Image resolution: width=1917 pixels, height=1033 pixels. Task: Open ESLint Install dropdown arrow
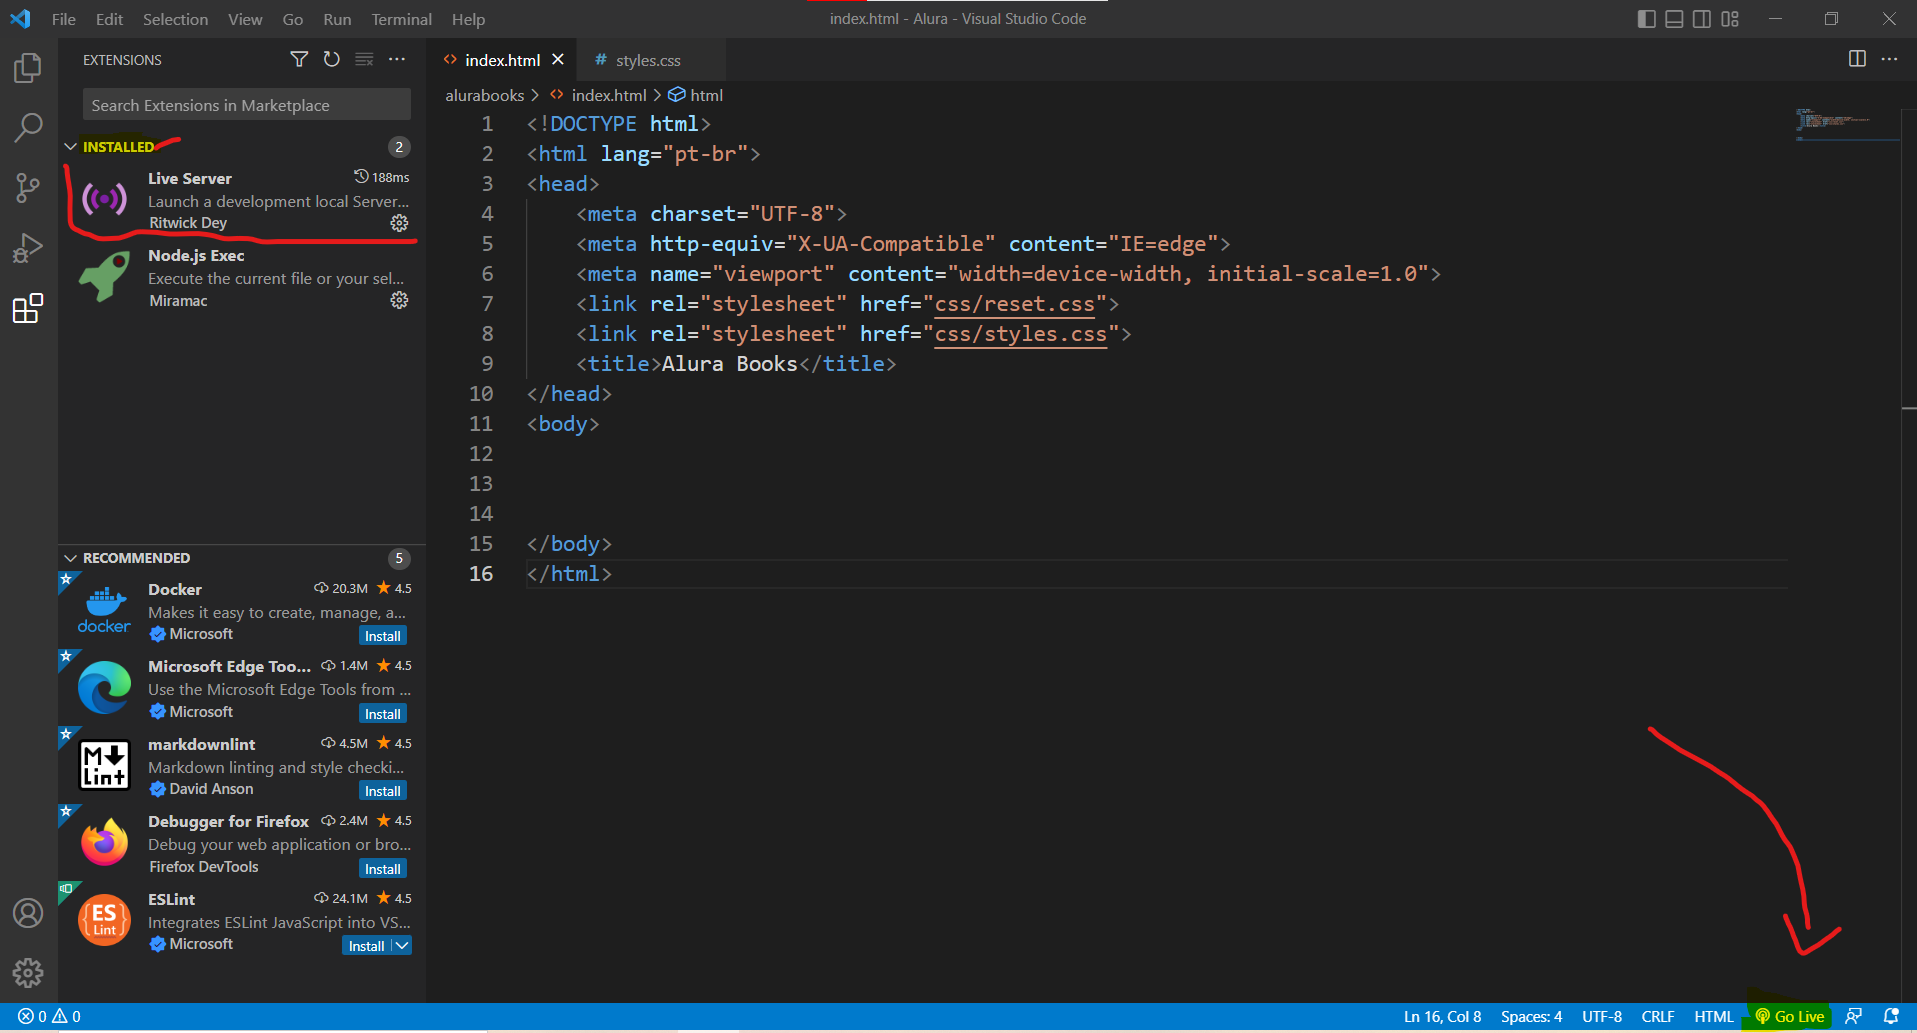pyautogui.click(x=401, y=946)
